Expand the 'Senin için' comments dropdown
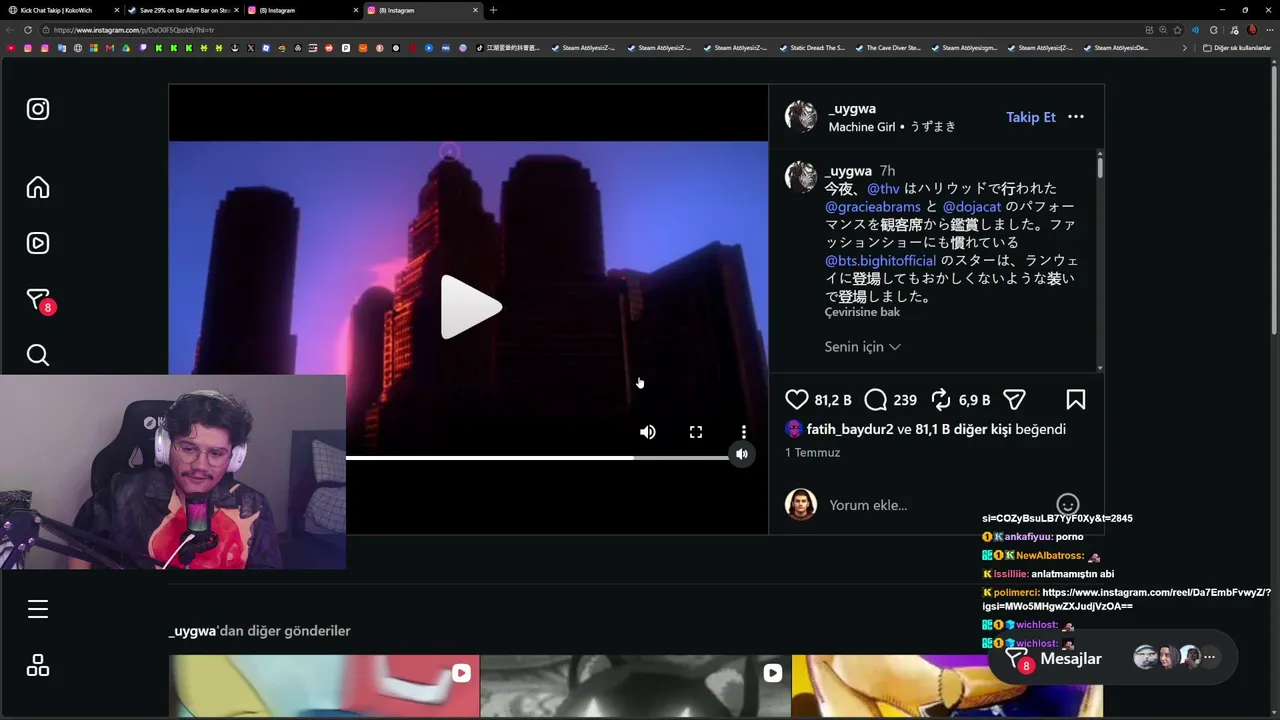 point(862,347)
